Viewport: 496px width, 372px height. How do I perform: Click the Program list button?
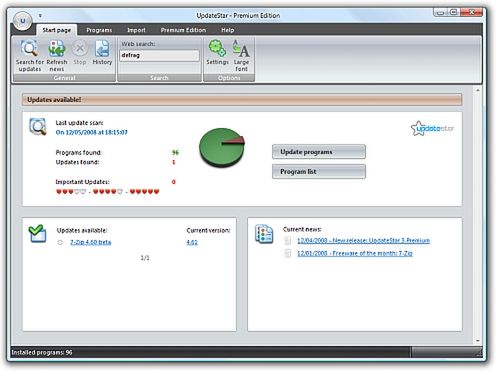click(319, 172)
